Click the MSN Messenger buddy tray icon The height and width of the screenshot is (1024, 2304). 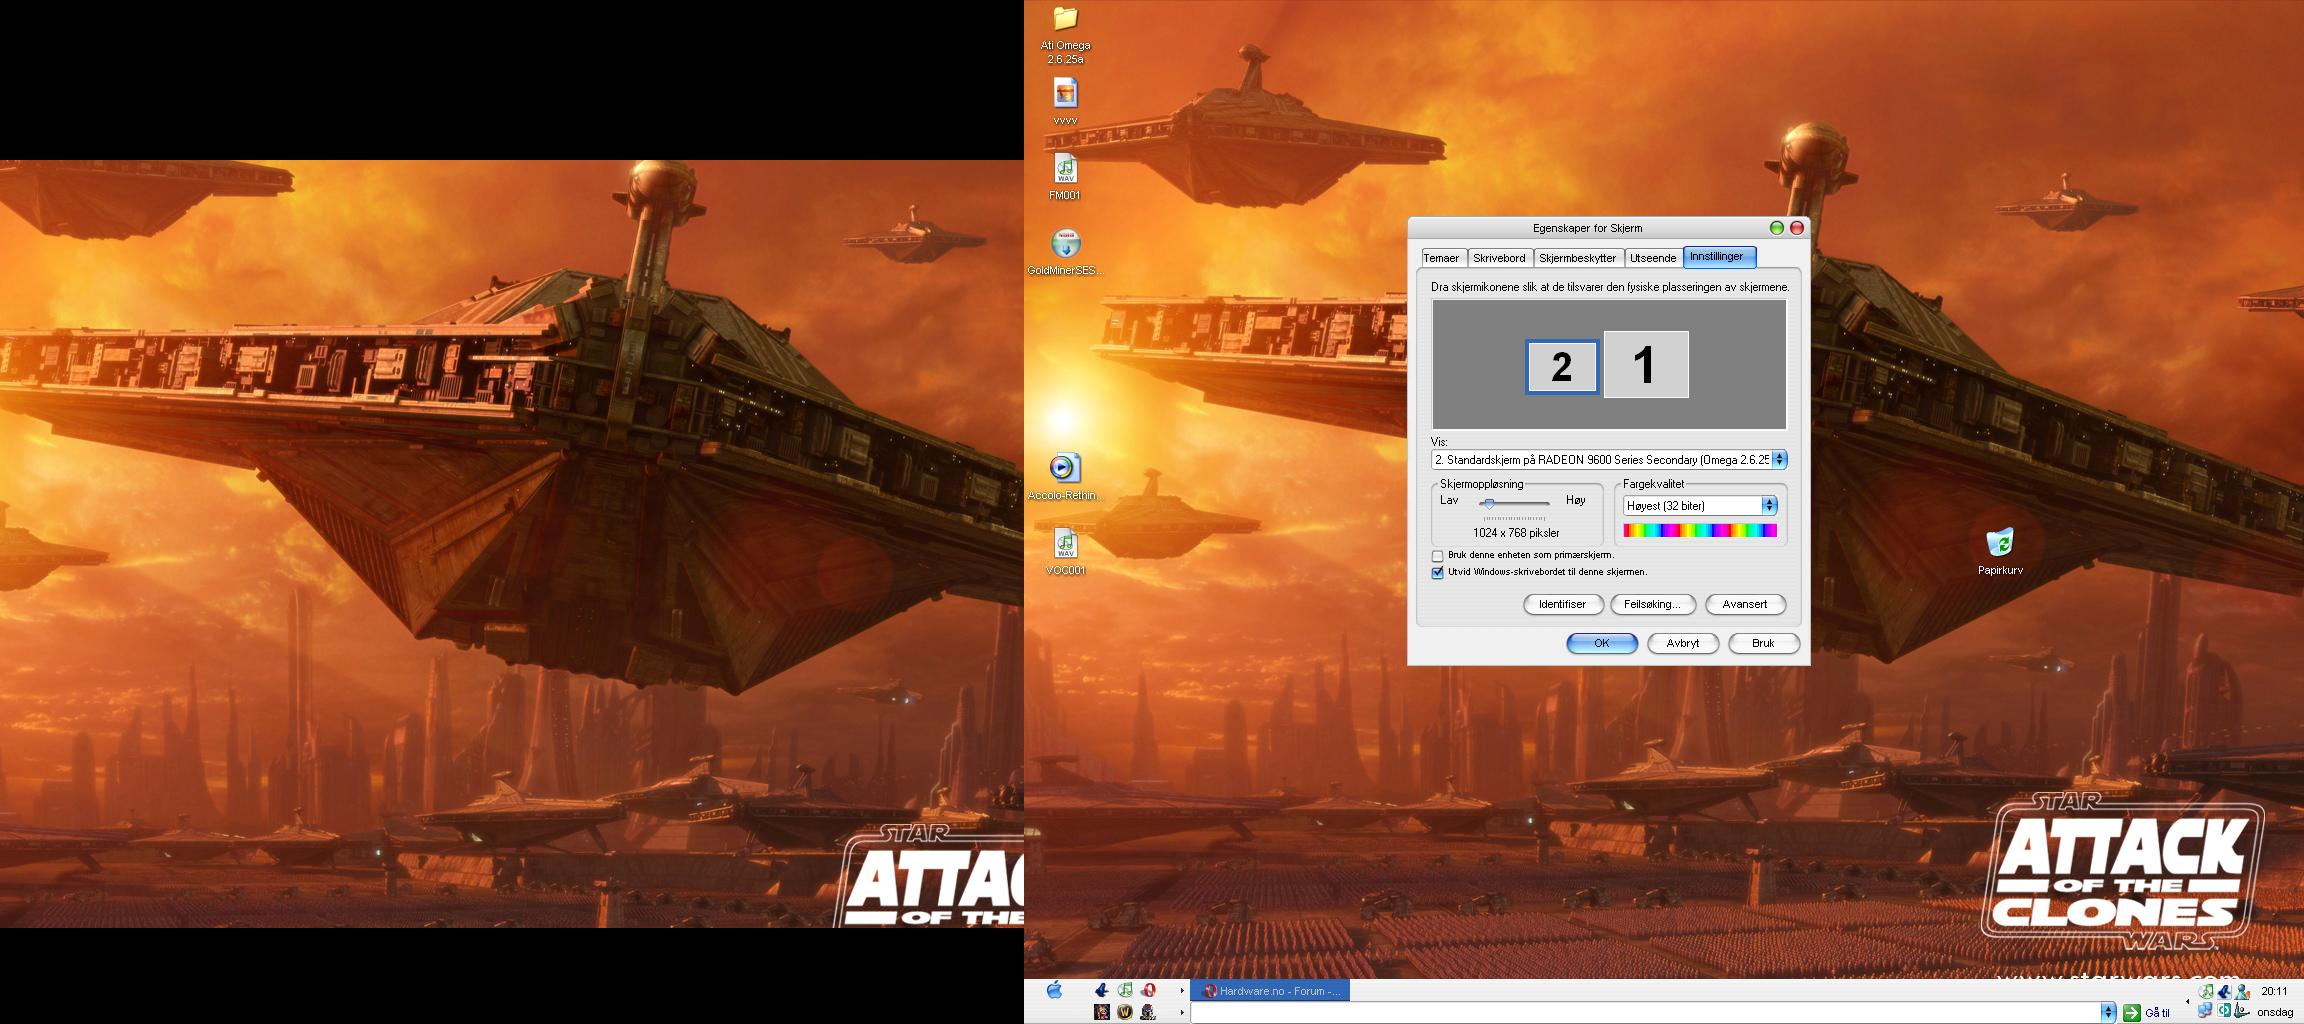(x=2241, y=991)
